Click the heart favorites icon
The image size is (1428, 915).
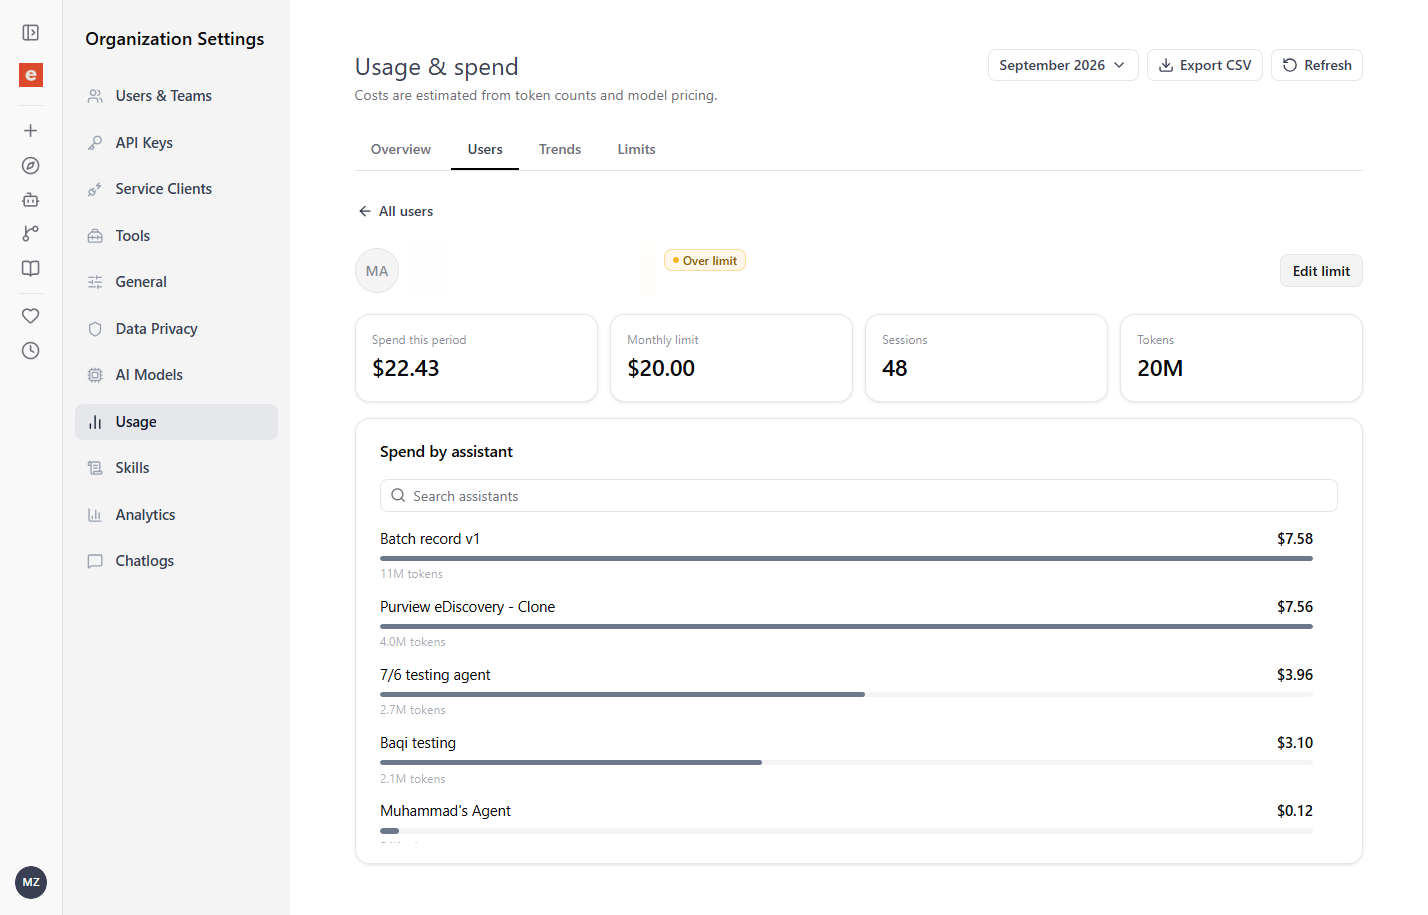pos(31,316)
